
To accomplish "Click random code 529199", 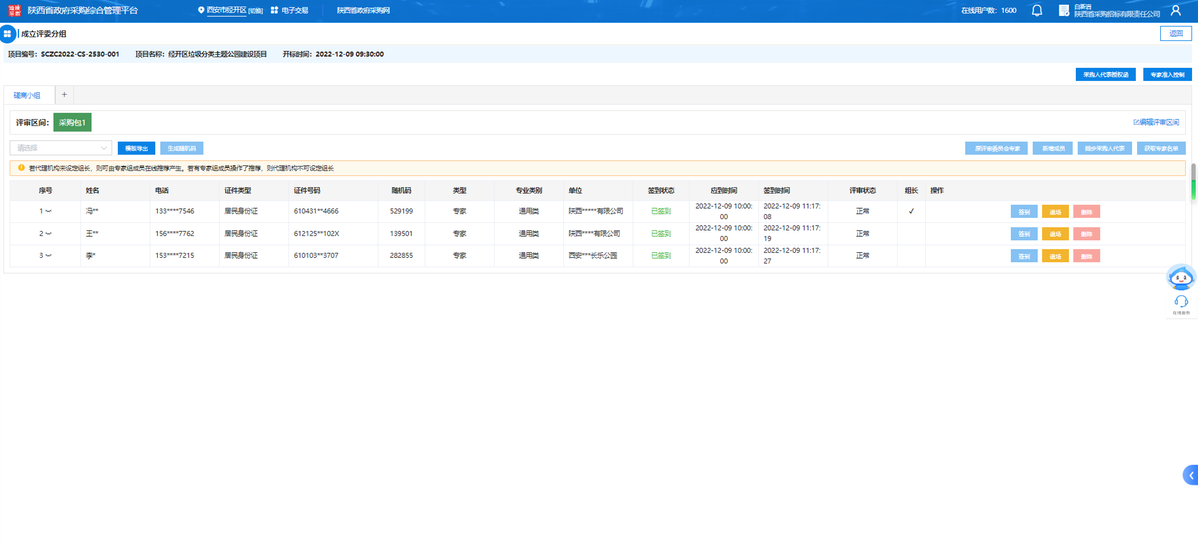I will 401,211.
